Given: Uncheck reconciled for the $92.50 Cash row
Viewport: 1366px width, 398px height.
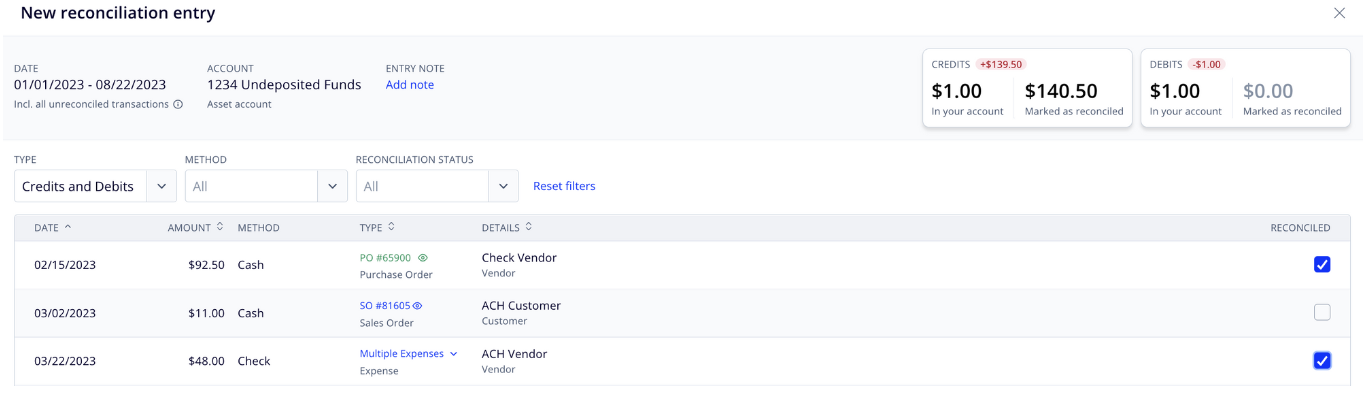Looking at the screenshot, I should click(1322, 265).
